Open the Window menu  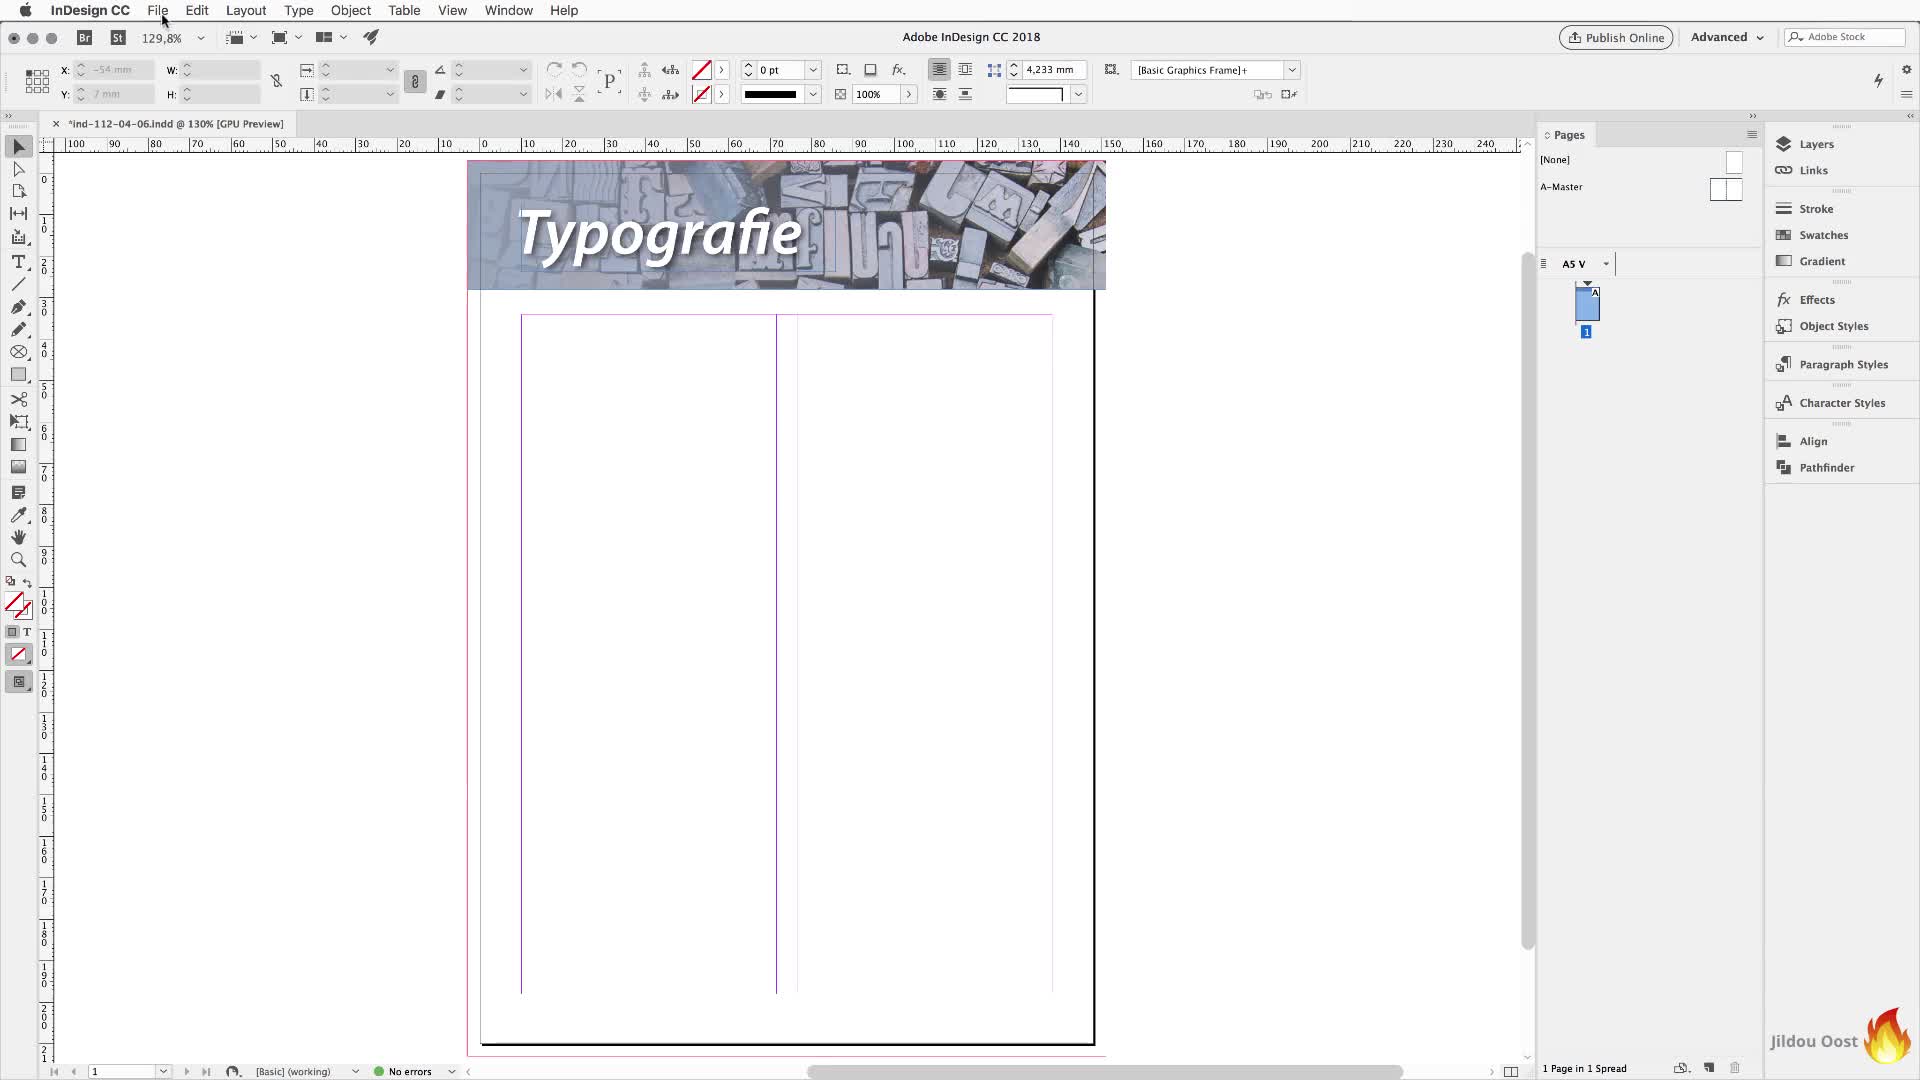(508, 10)
